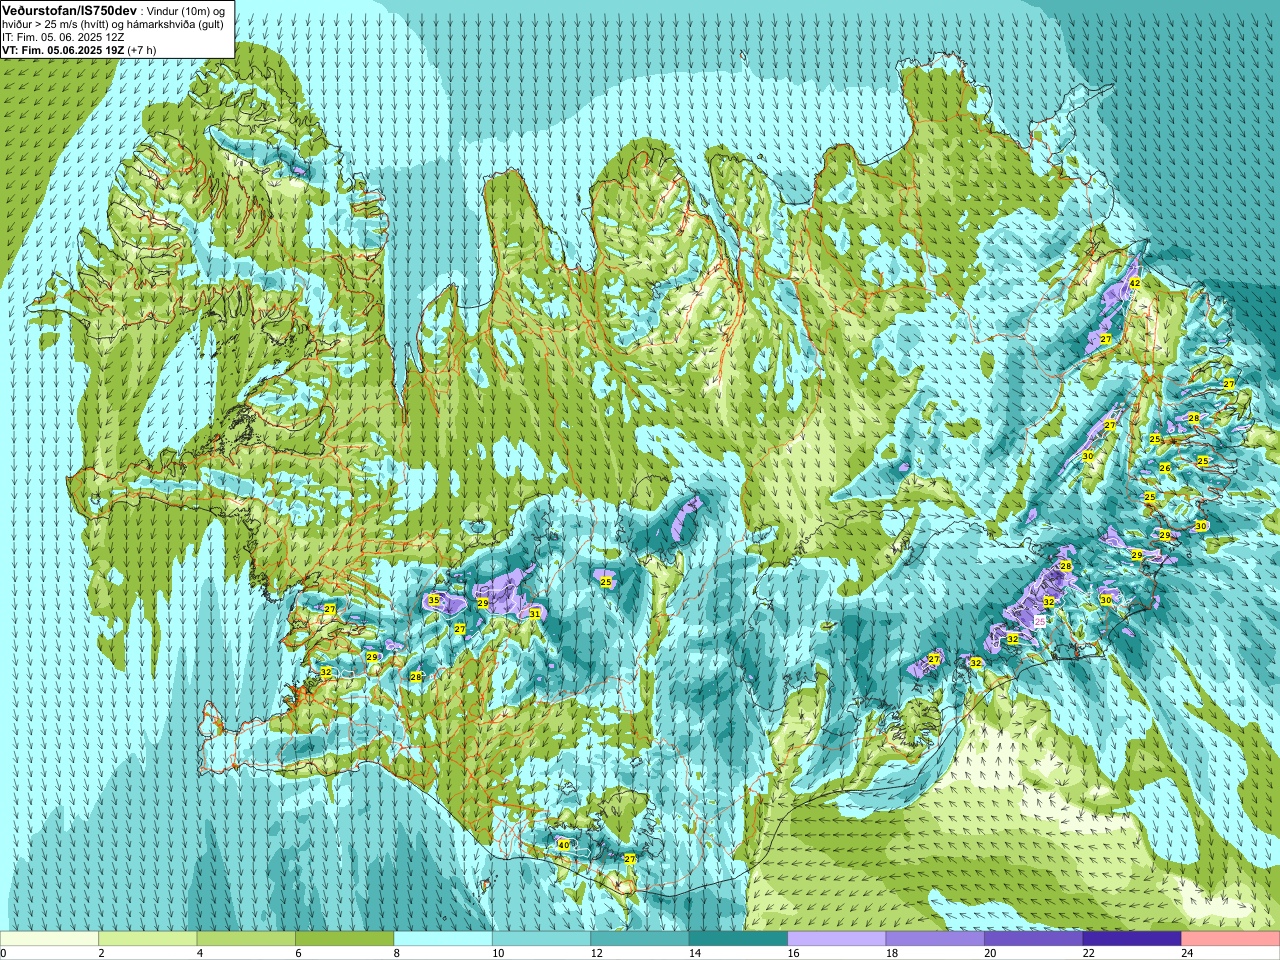Click the '0' tick label on the scale

tap(4, 953)
